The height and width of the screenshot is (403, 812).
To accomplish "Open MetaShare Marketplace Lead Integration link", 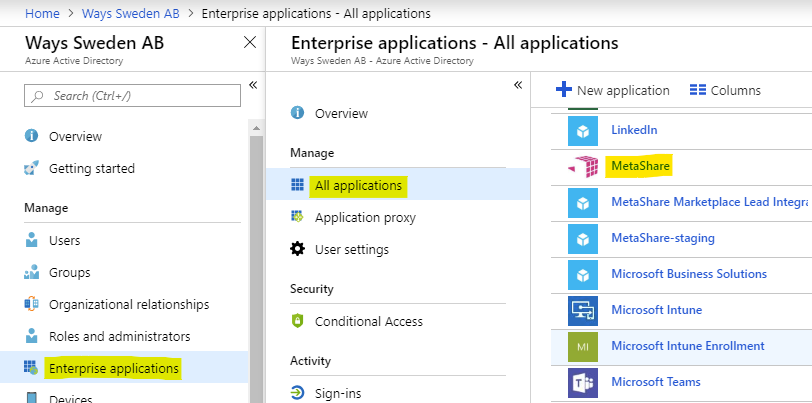I will click(709, 202).
